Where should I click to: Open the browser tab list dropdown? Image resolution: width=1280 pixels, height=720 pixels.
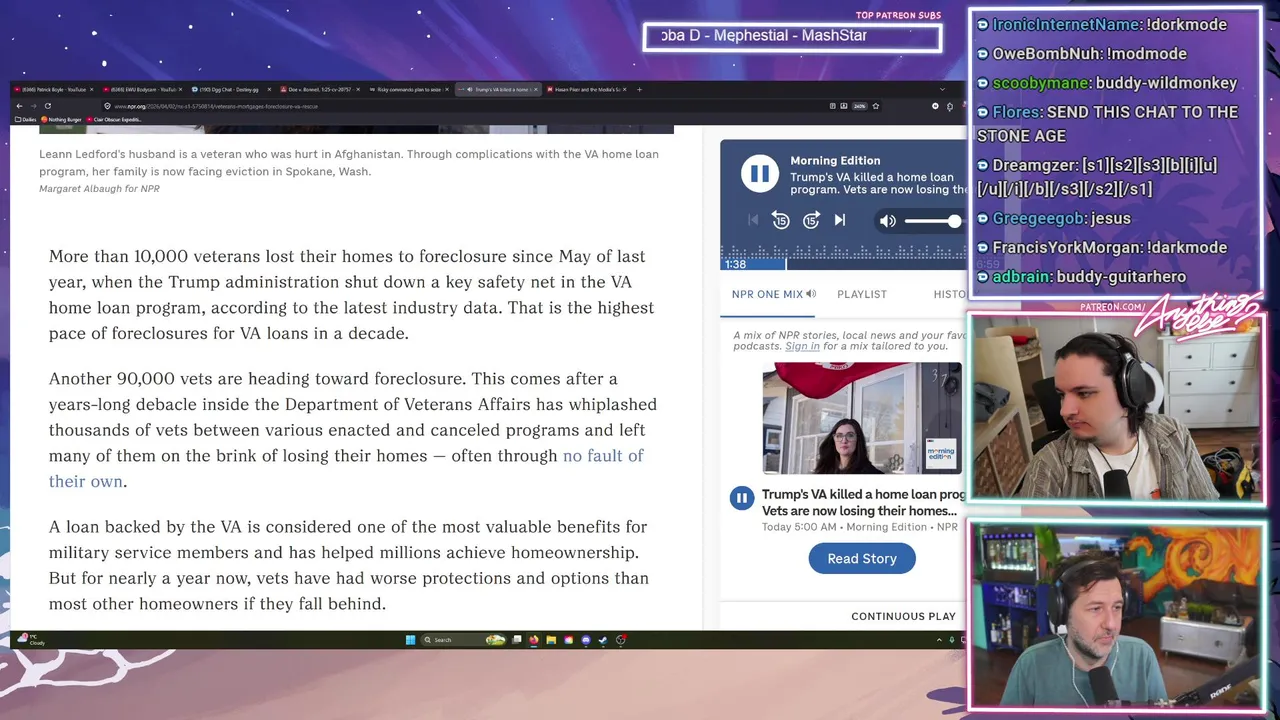[943, 89]
